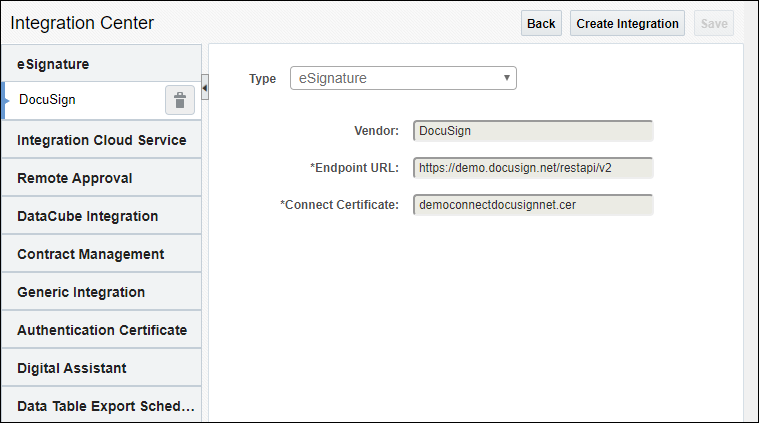Click the Type label text
Viewport: 759px width, 423px height.
click(262, 78)
